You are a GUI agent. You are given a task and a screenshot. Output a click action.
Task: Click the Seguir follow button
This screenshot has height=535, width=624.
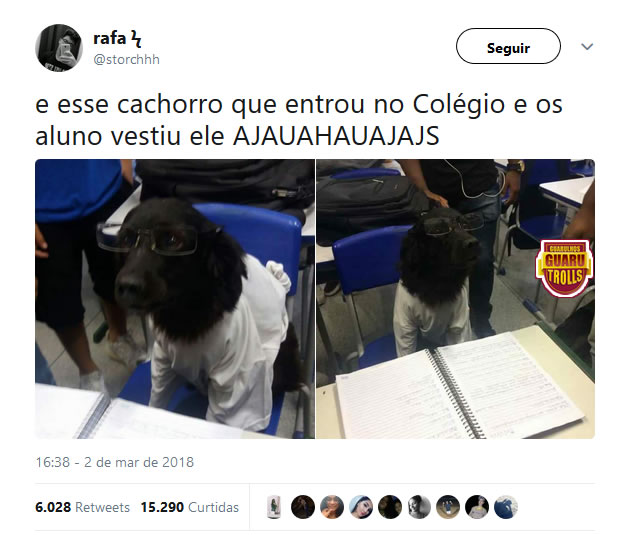[508, 46]
